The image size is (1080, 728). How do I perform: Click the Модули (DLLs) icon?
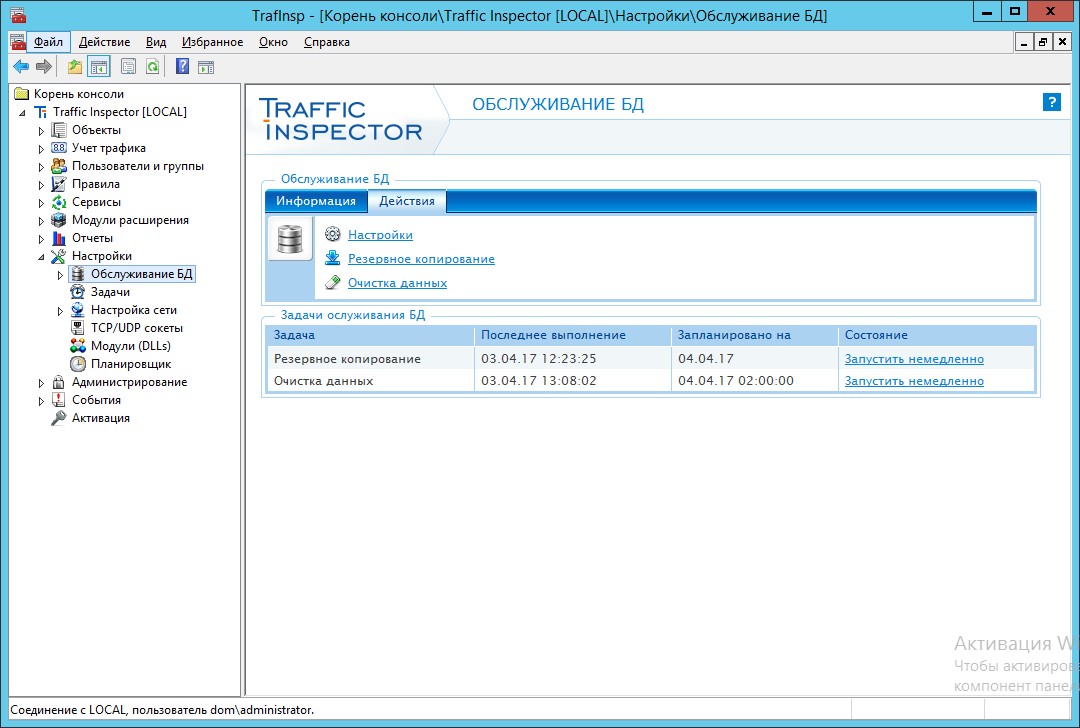[78, 346]
